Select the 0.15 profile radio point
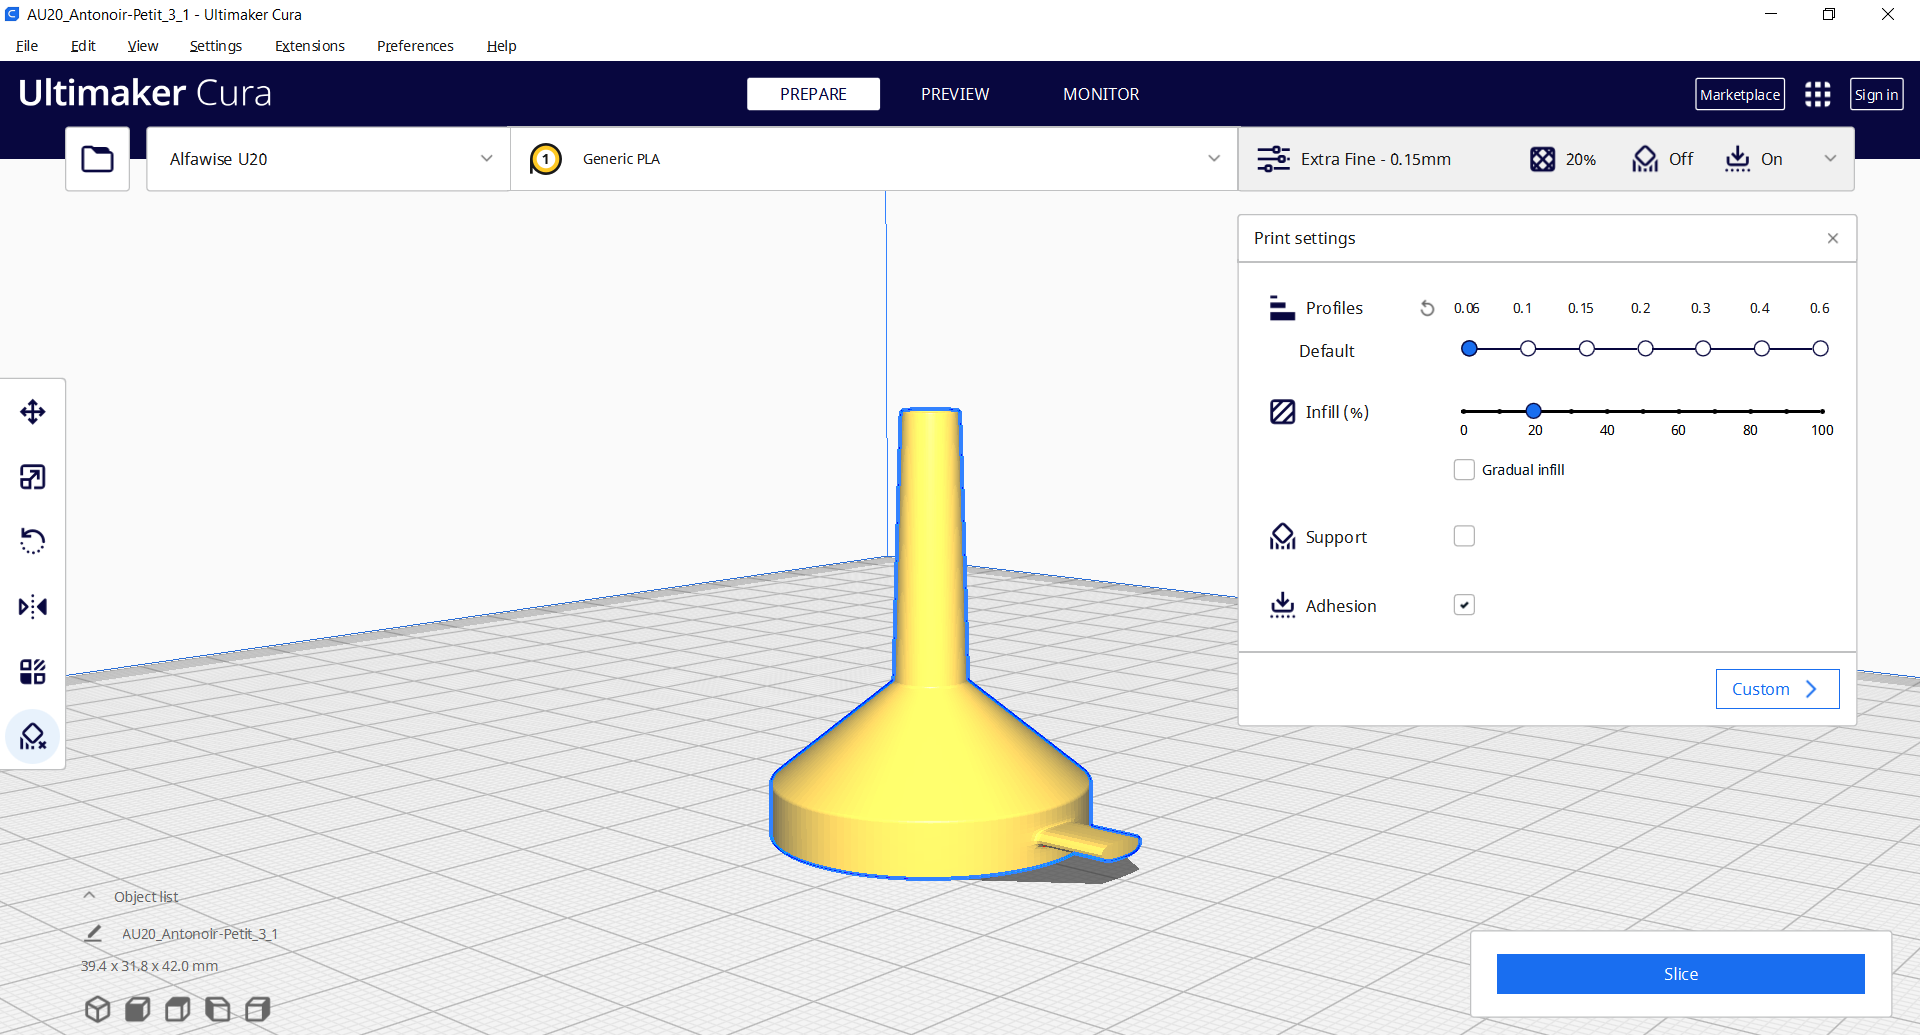 pyautogui.click(x=1587, y=349)
